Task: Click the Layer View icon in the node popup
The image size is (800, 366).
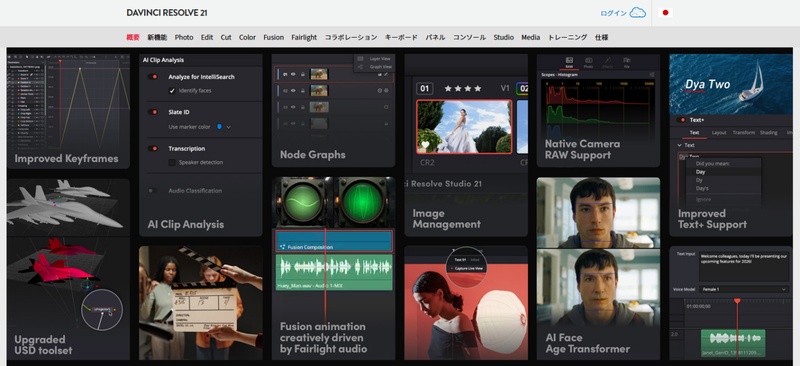Action: [360, 59]
